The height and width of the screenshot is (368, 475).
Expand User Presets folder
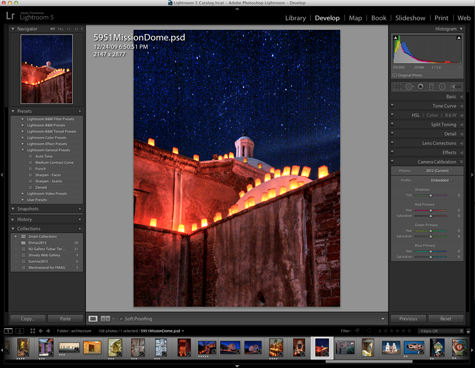coord(23,200)
